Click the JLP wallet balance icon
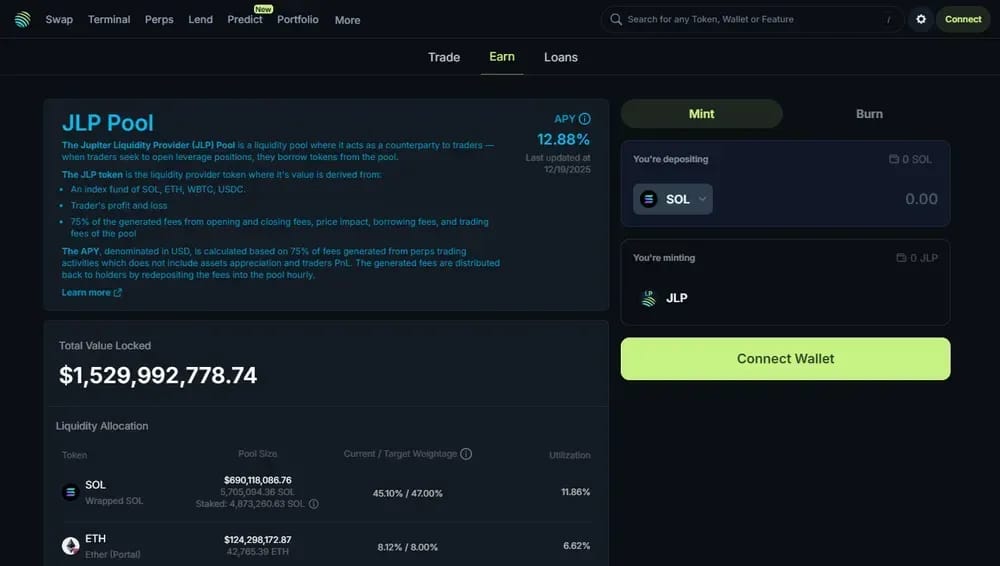 coord(901,258)
